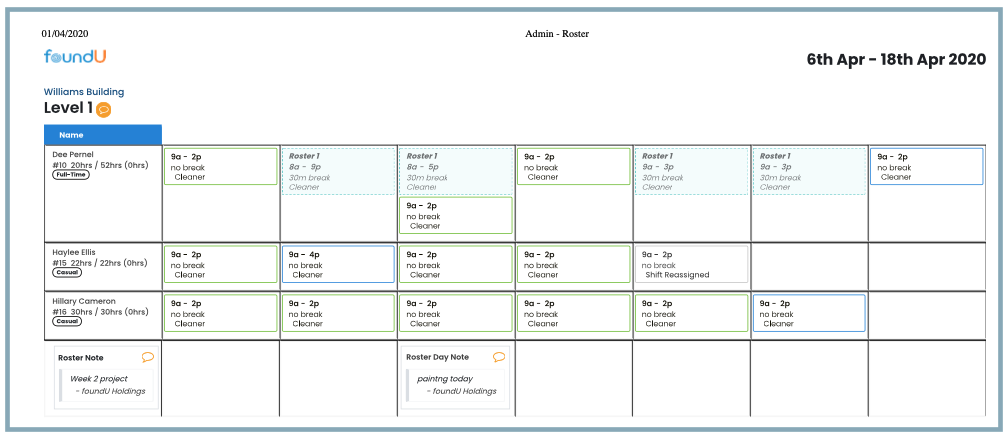Click the 6th Apr - 18th Apr 2020 date range

896,59
